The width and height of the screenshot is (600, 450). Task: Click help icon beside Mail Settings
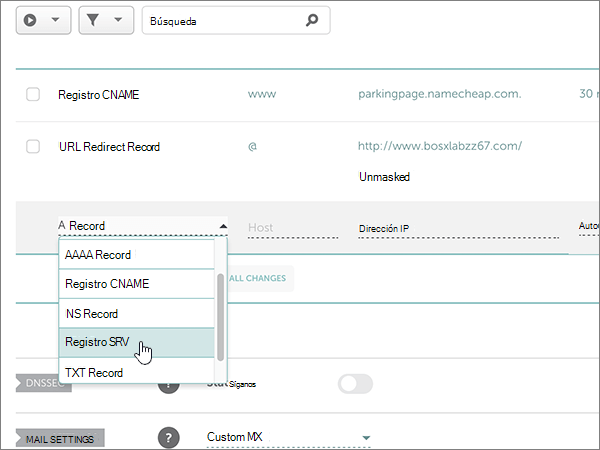tap(168, 437)
